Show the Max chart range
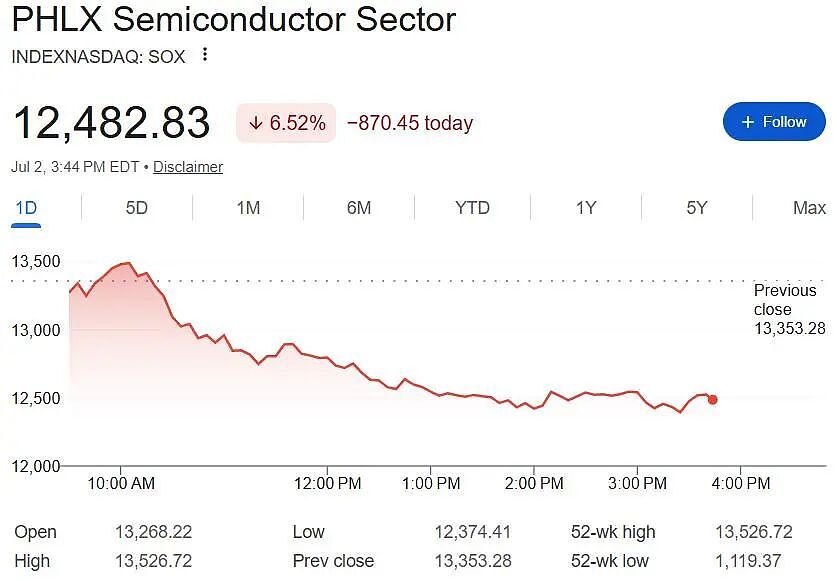 click(x=809, y=208)
